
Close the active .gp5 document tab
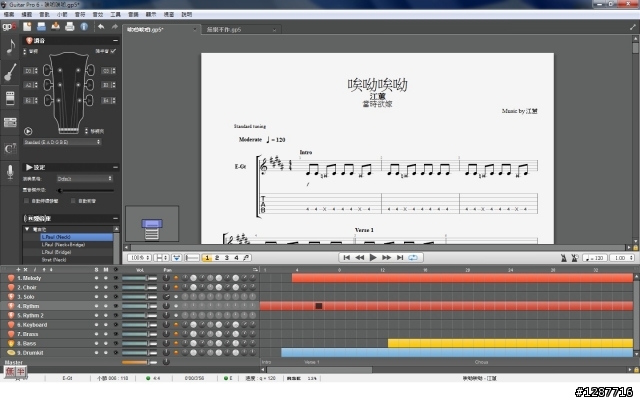pyautogui.click(x=195, y=30)
